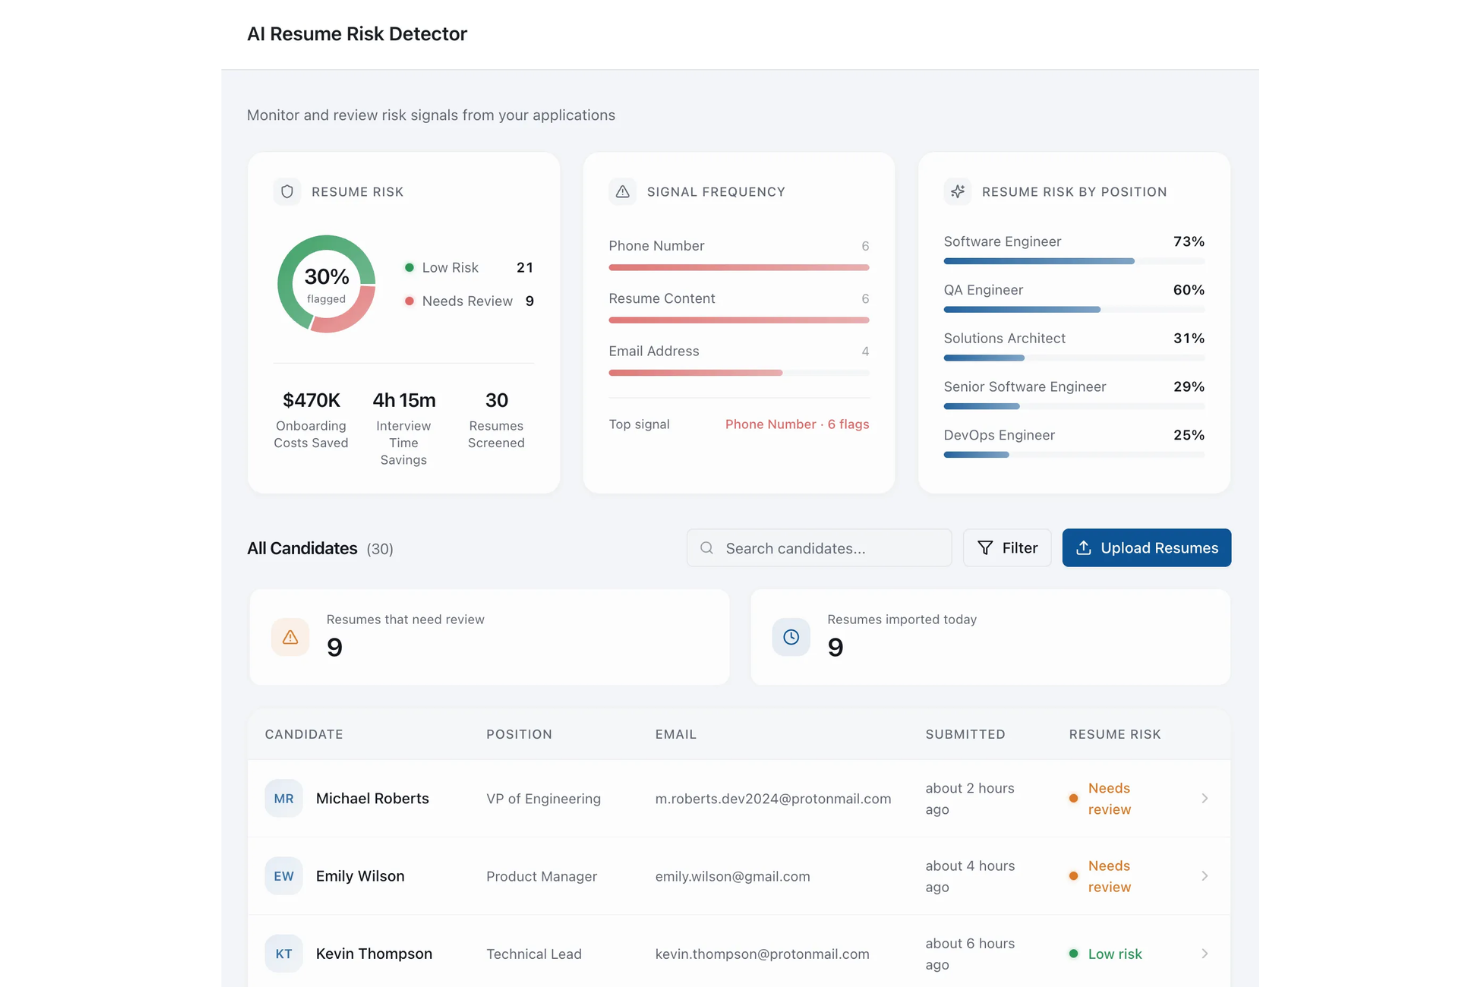Click the clock icon beside resumes imported today
This screenshot has height=987, width=1480.
(791, 636)
